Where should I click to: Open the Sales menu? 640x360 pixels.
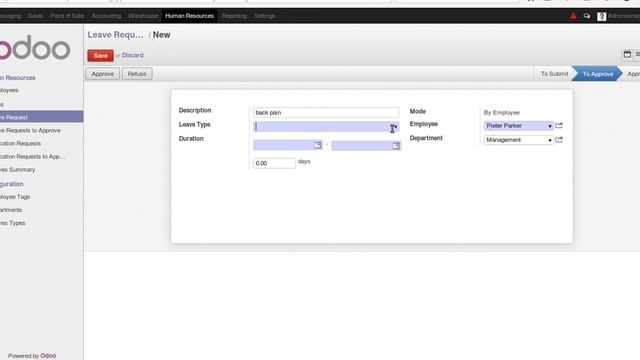pos(36,16)
